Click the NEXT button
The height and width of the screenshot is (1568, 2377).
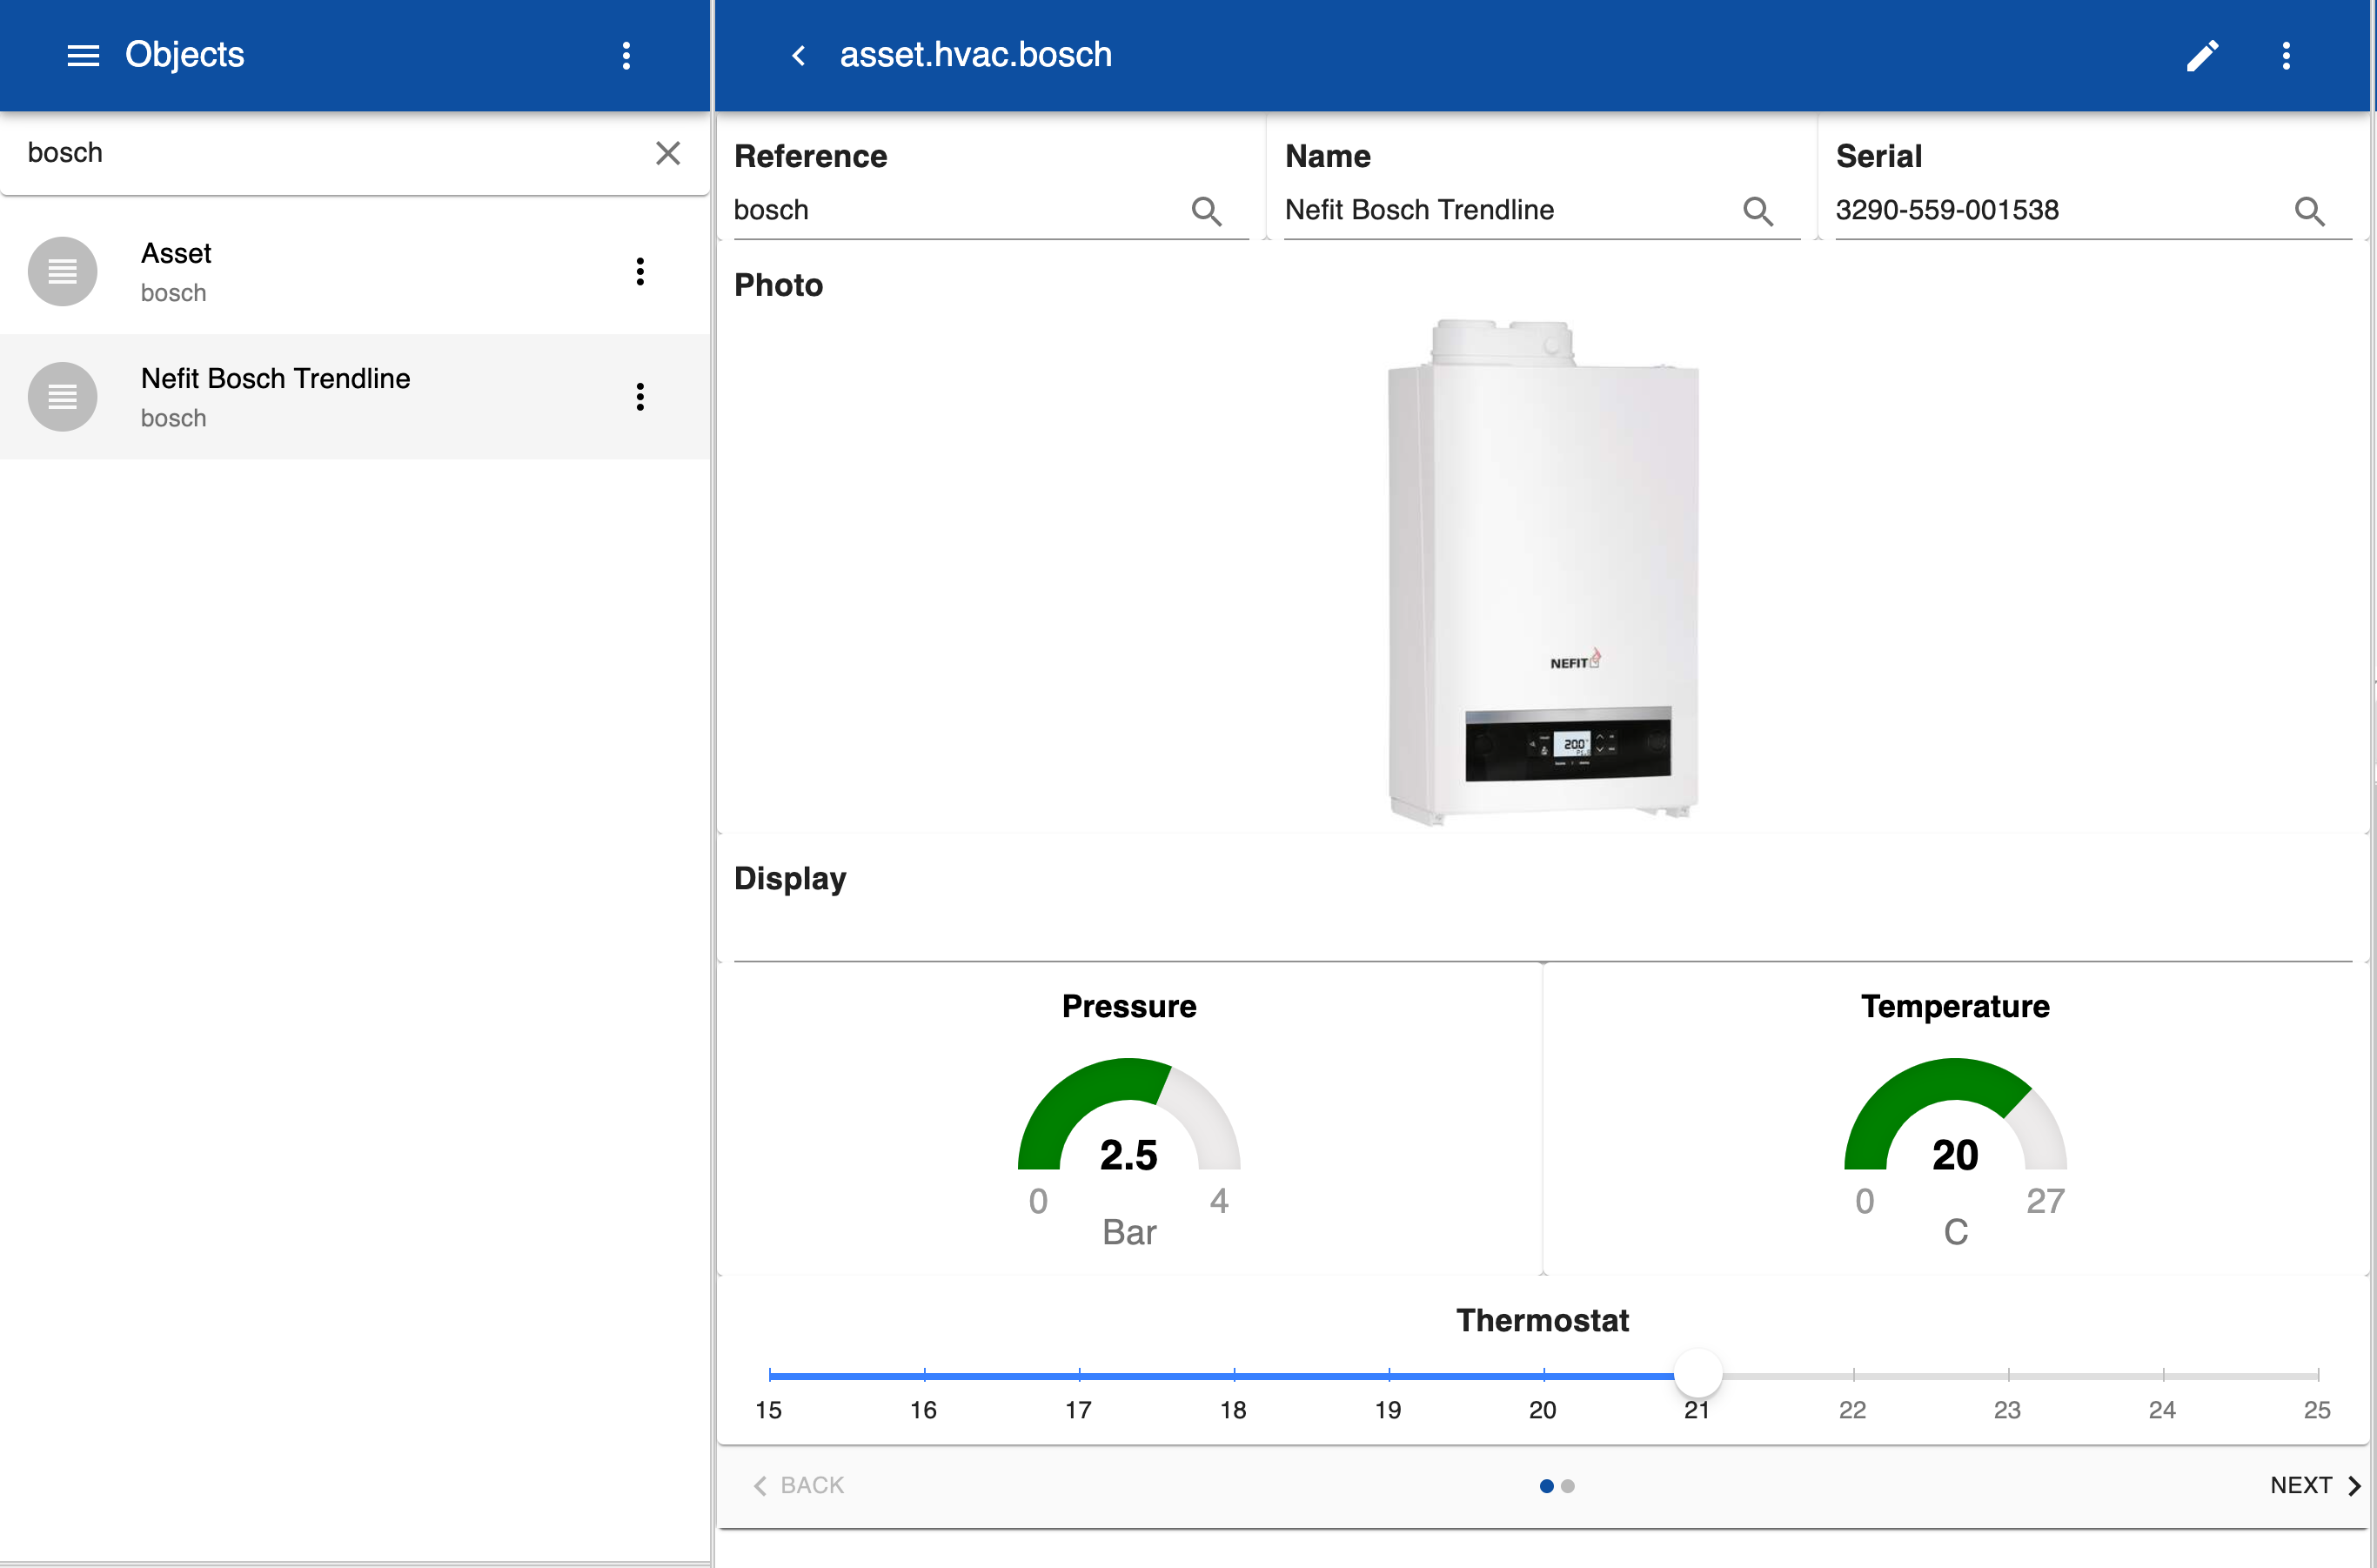coord(2316,1486)
